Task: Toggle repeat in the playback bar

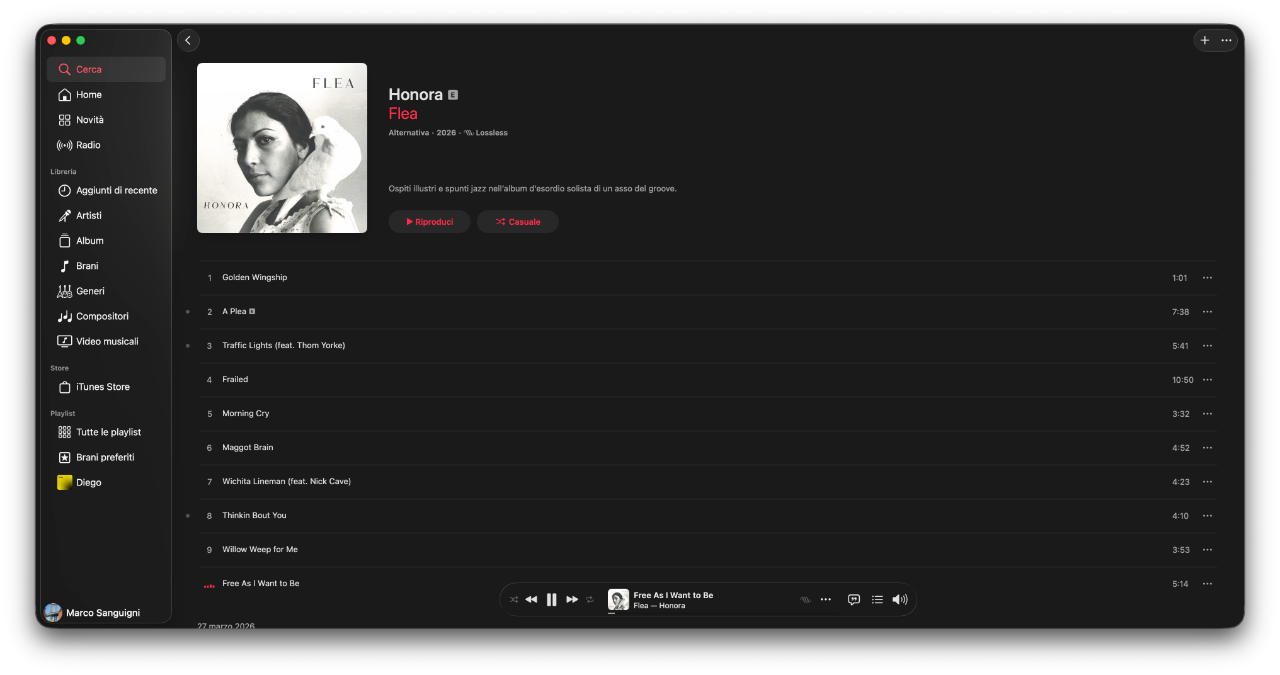Action: tap(590, 599)
